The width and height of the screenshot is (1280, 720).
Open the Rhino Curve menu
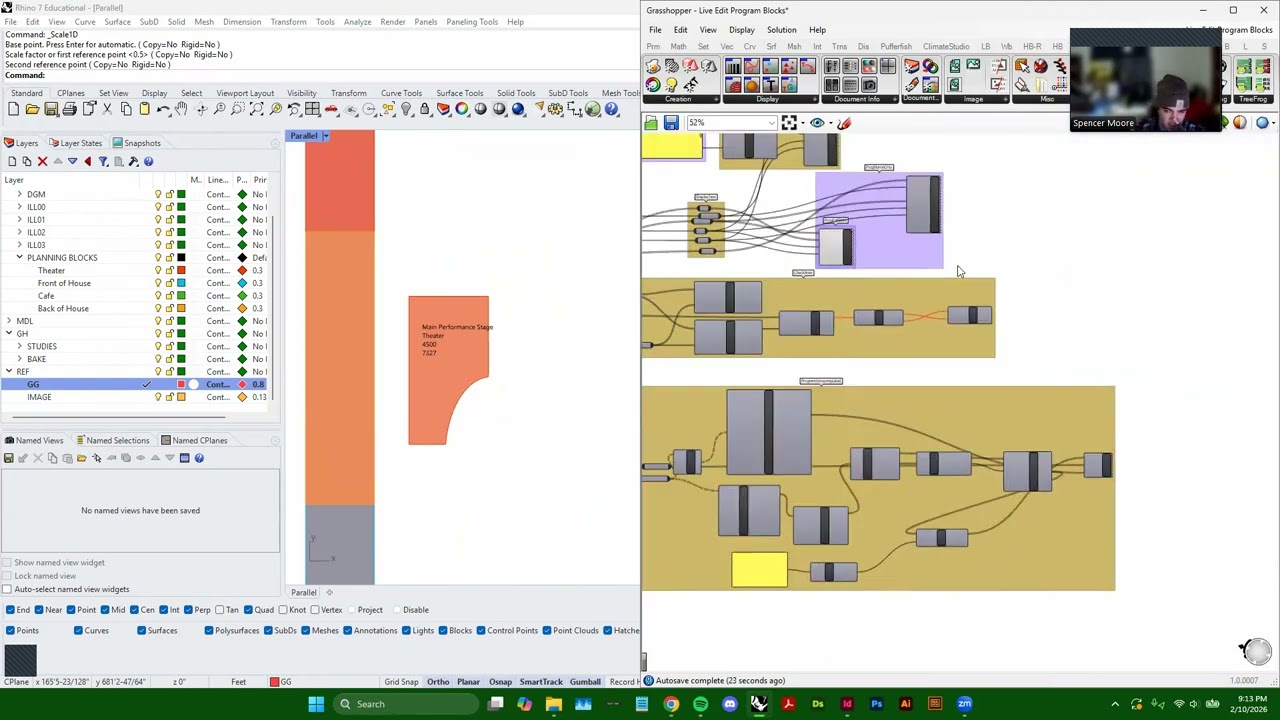tap(85, 21)
